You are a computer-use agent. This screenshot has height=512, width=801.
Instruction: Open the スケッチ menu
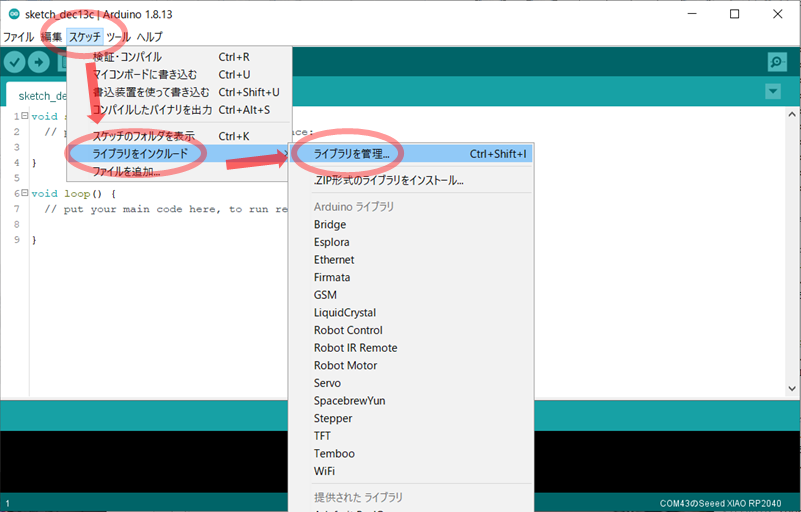85,37
